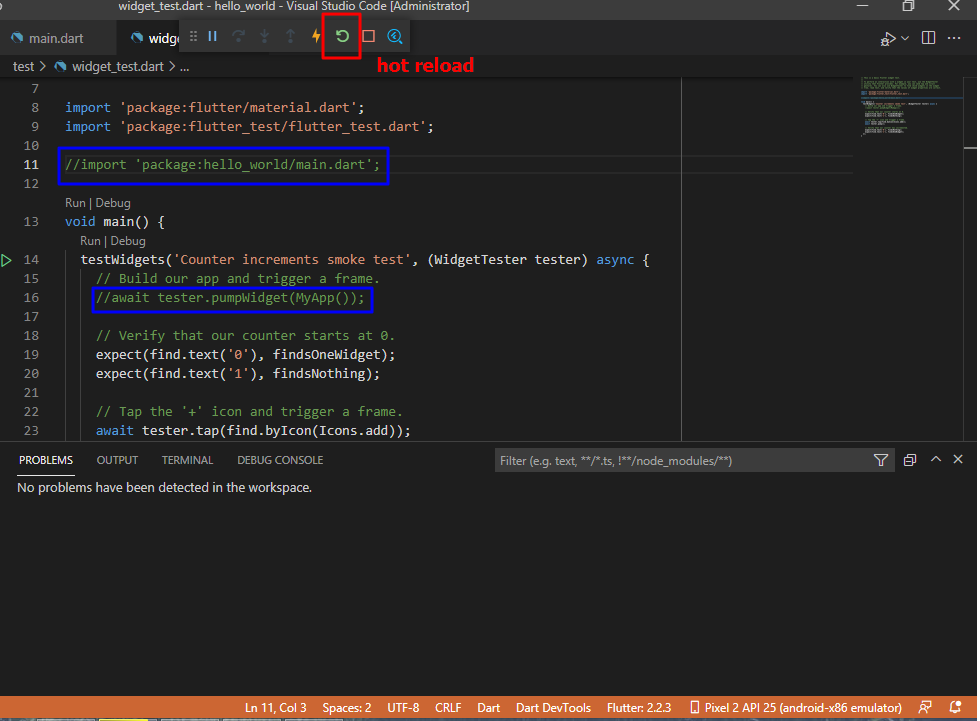This screenshot has height=721, width=980.
Task: Click the breadcrumb ellipsis item
Action: [184, 67]
